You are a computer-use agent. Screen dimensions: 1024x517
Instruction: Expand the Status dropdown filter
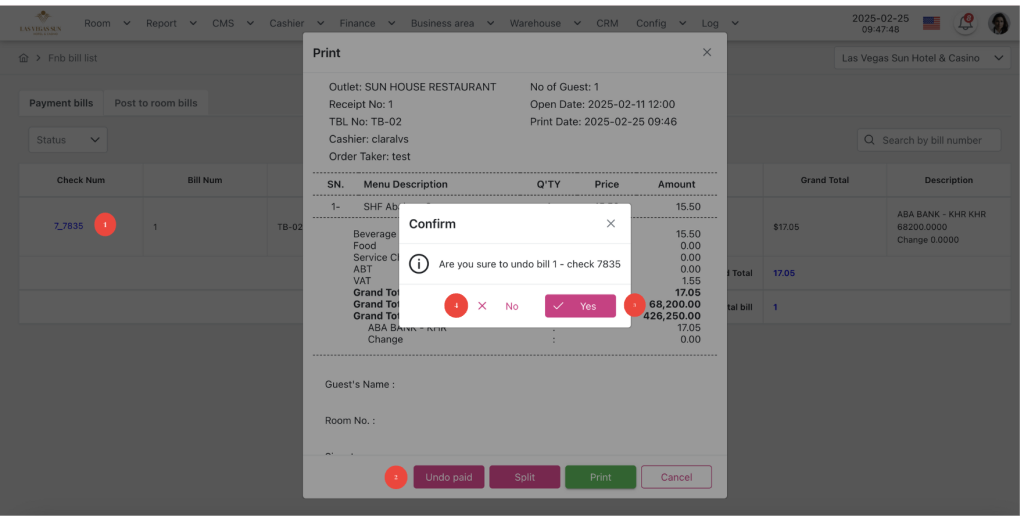[x=67, y=140]
